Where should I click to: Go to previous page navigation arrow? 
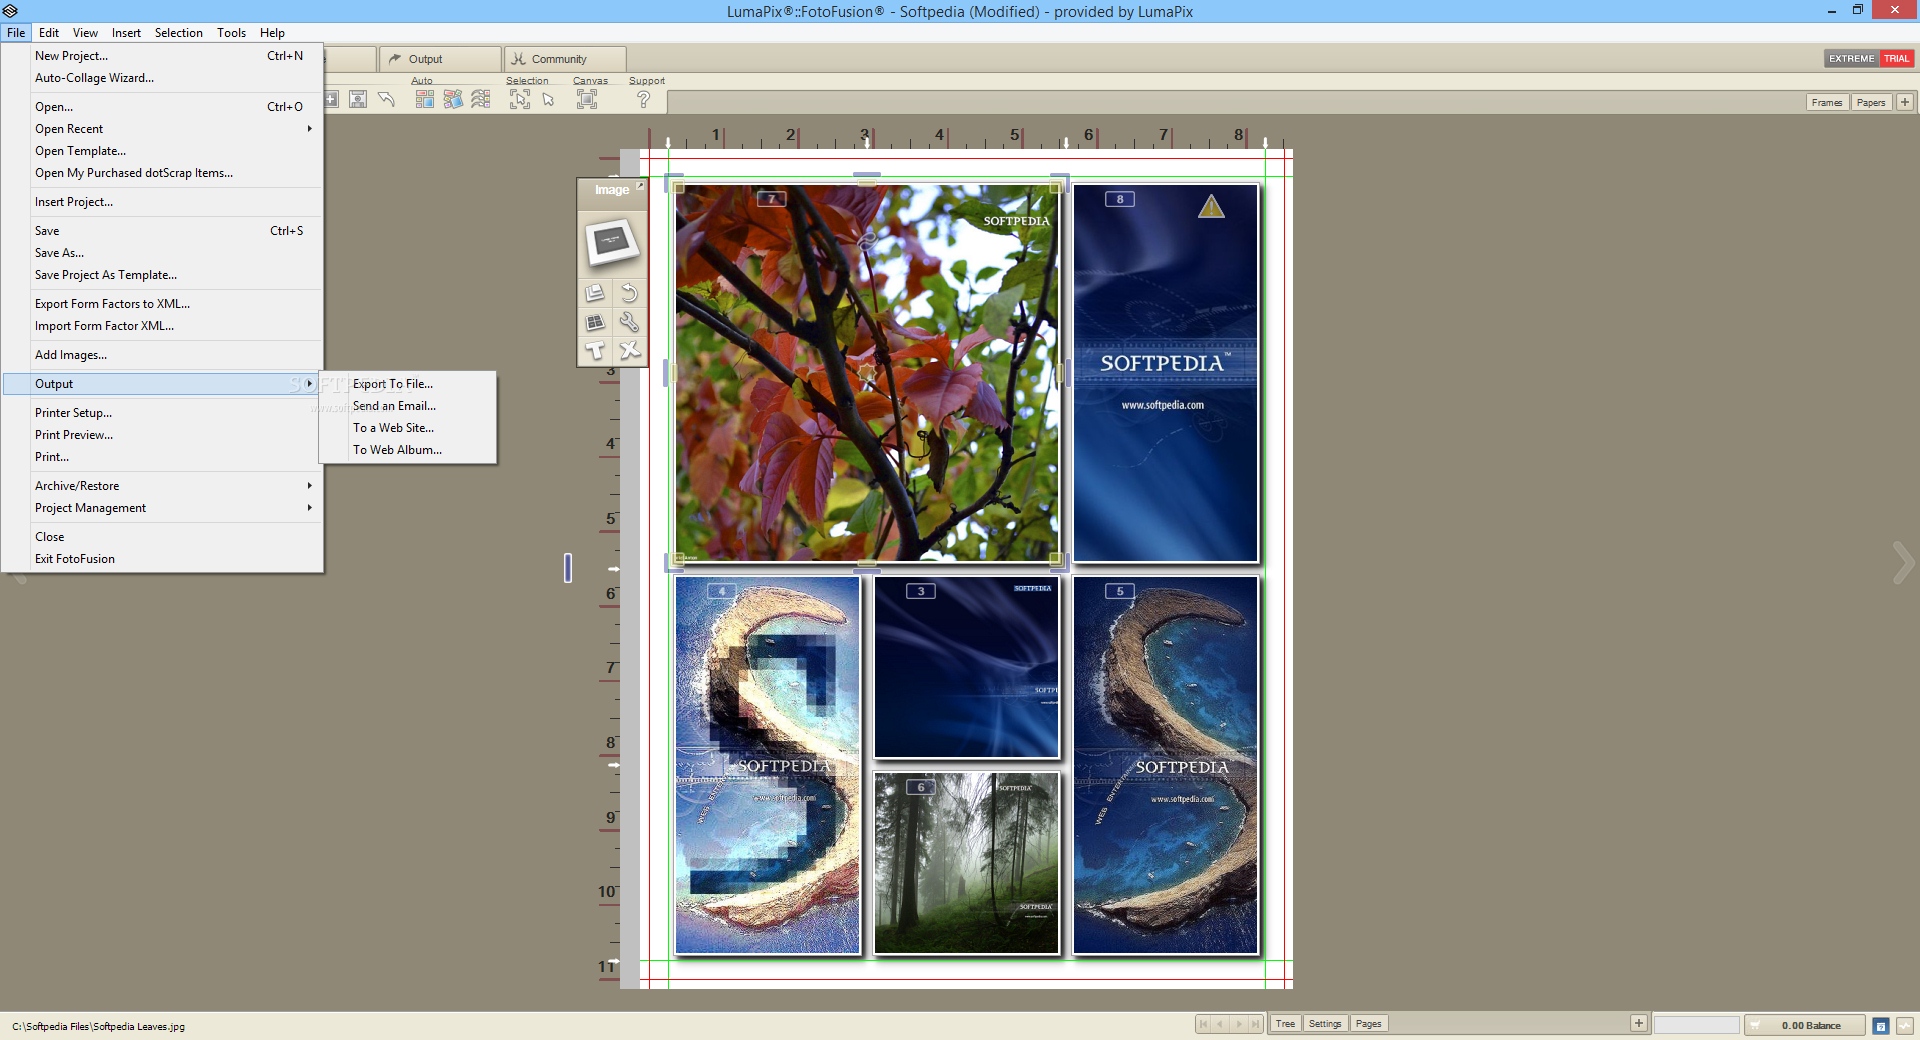(x=1222, y=1024)
